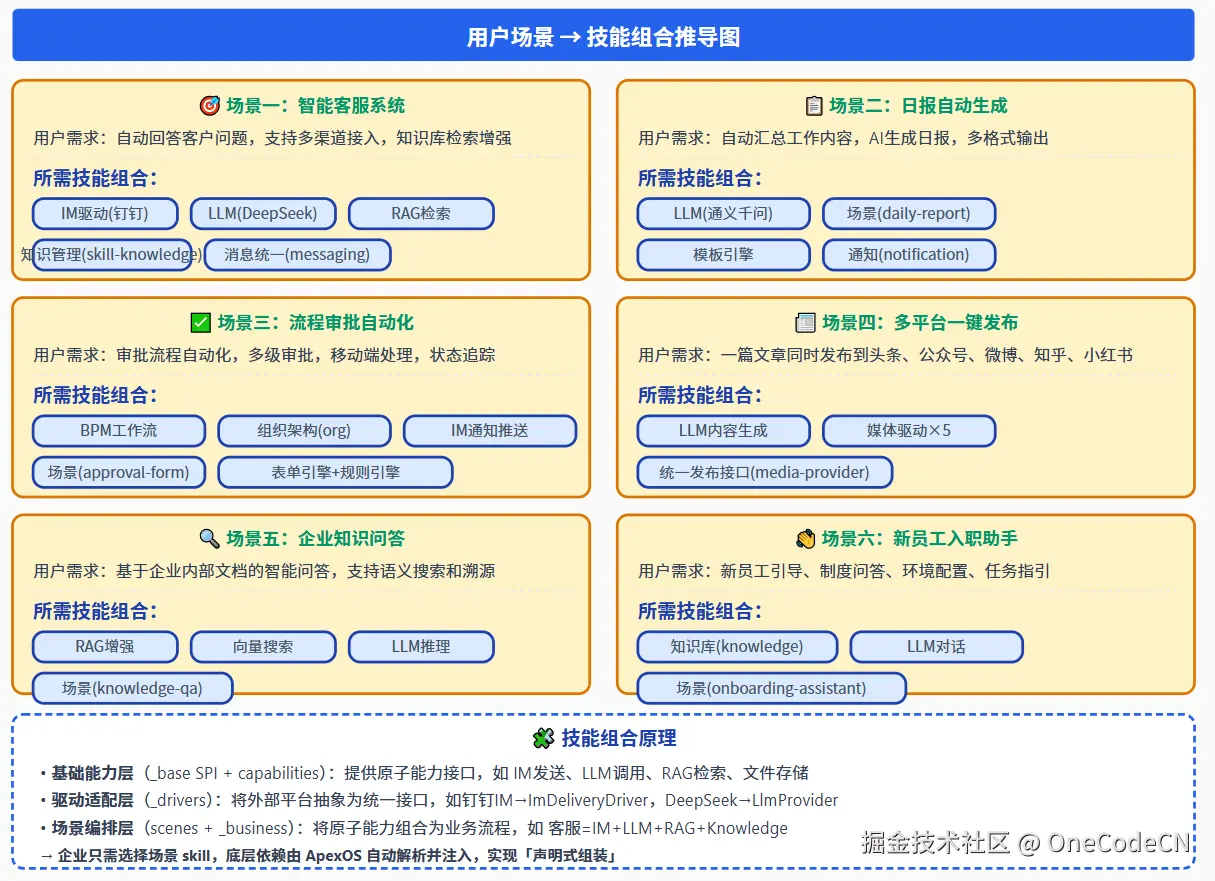The width and height of the screenshot is (1215, 881).
Task: Toggle the 模板引擎 skill pill
Action: (x=723, y=254)
